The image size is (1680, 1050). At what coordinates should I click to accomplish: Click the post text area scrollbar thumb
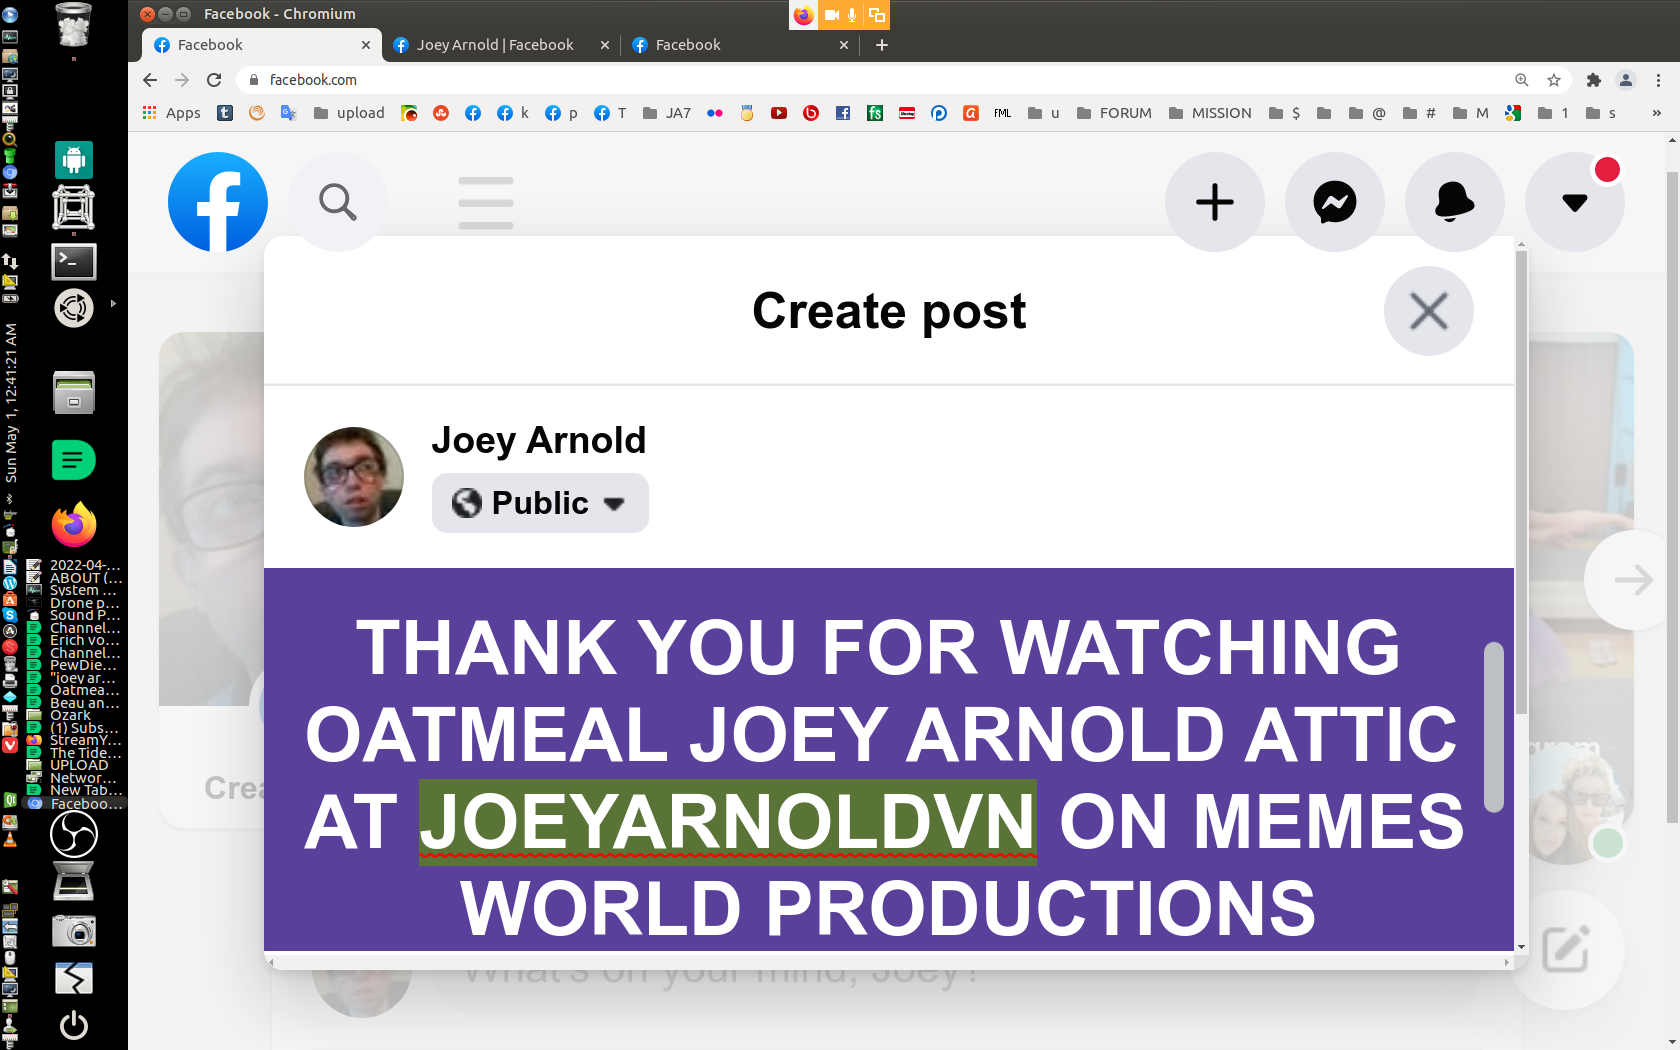(x=1494, y=727)
